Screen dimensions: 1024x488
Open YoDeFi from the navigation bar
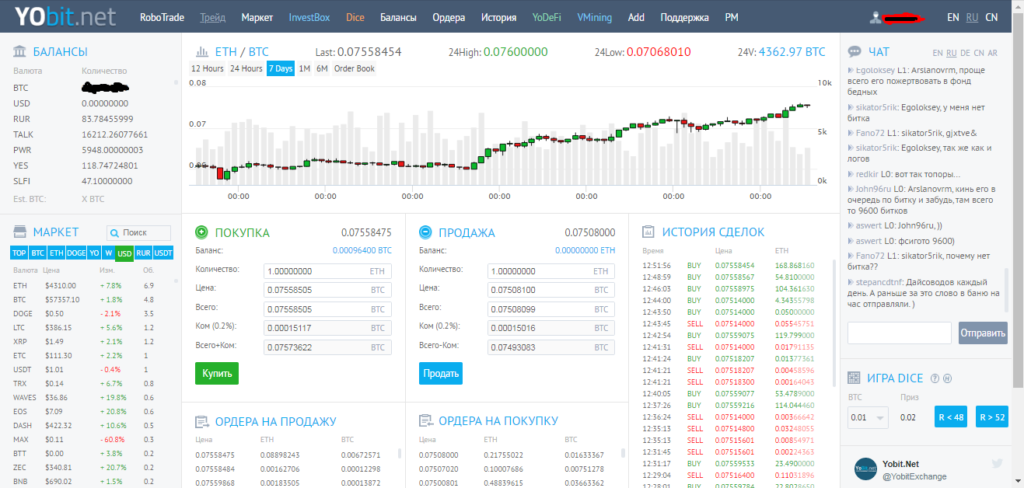(547, 18)
